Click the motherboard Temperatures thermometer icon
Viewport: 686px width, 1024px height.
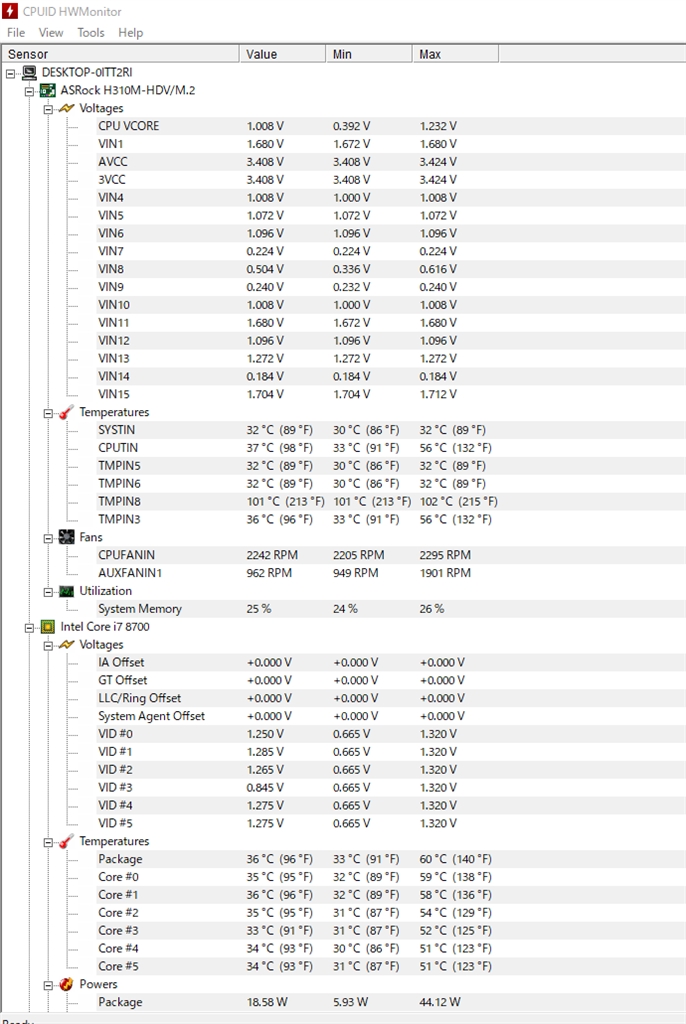click(x=67, y=412)
